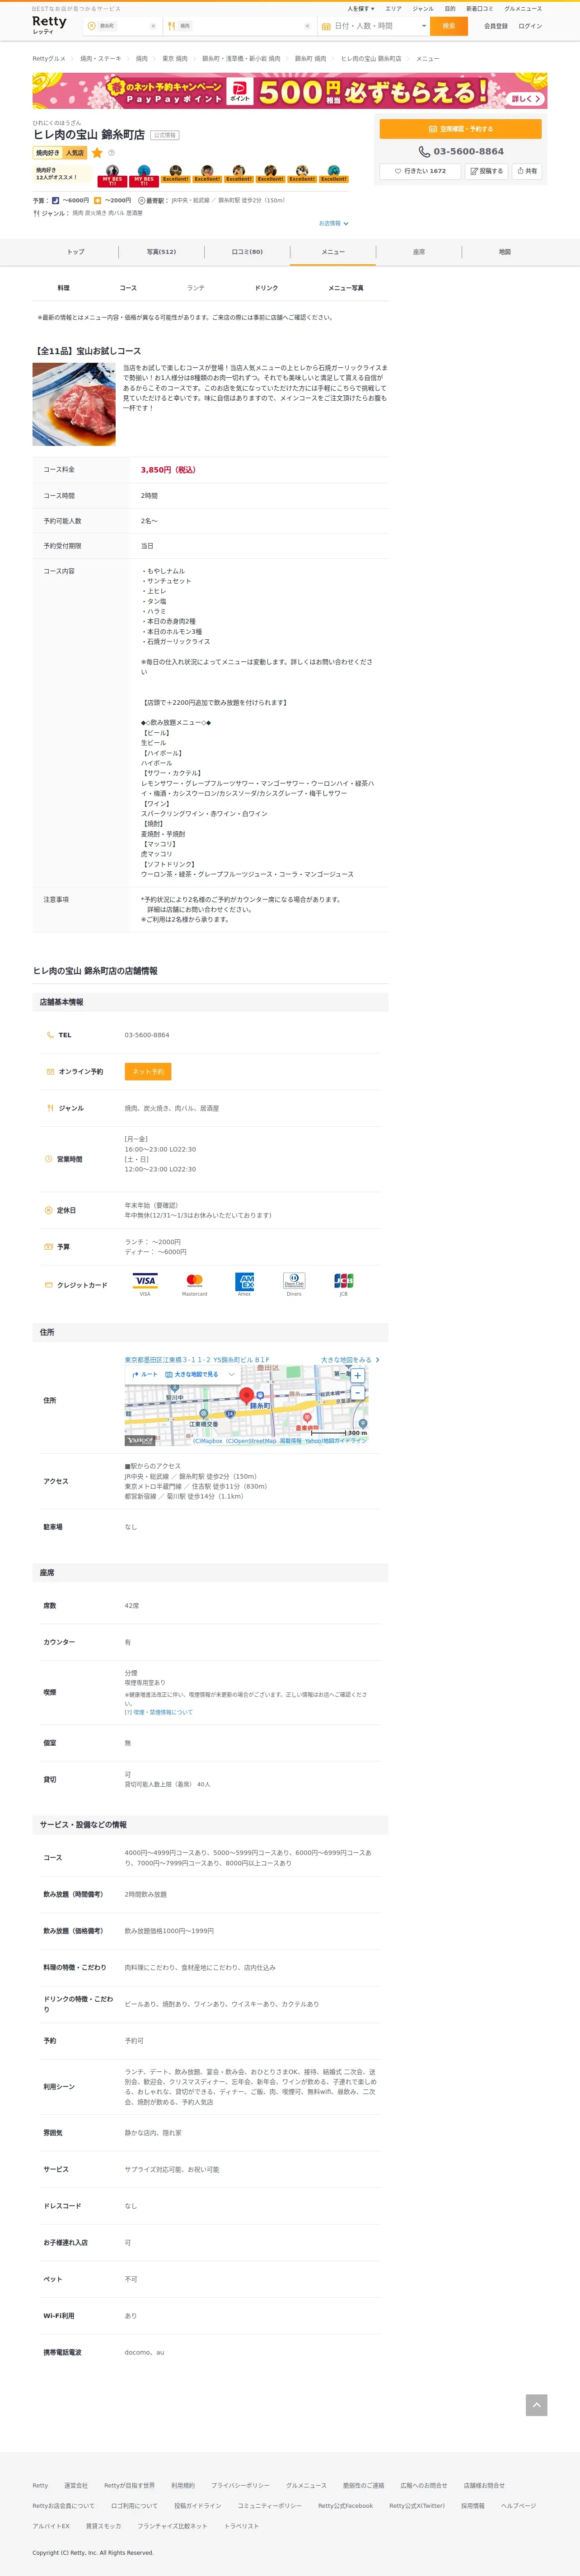Click the fork-knife icon beside ジャンル row
The image size is (580, 2576).
coord(50,1108)
